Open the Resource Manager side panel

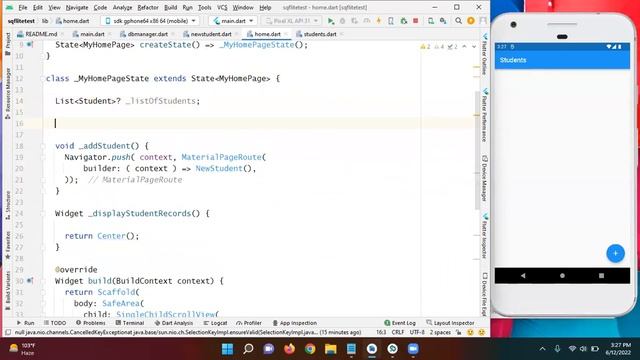coord(8,94)
